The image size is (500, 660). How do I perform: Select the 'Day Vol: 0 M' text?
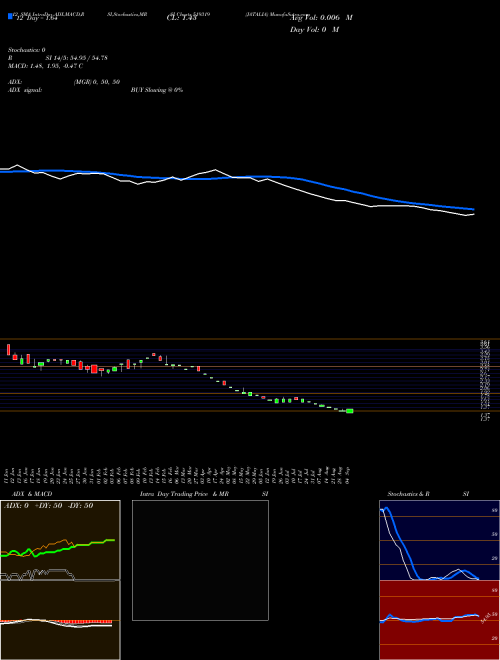[x=314, y=29]
